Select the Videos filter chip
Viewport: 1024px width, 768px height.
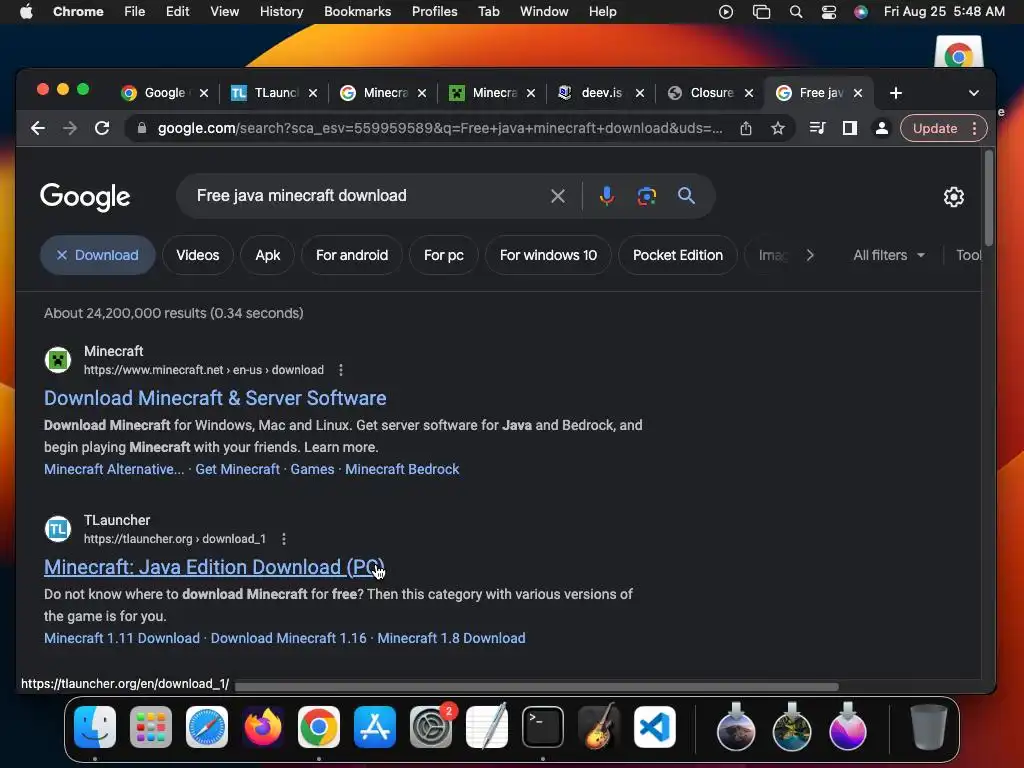pos(198,255)
